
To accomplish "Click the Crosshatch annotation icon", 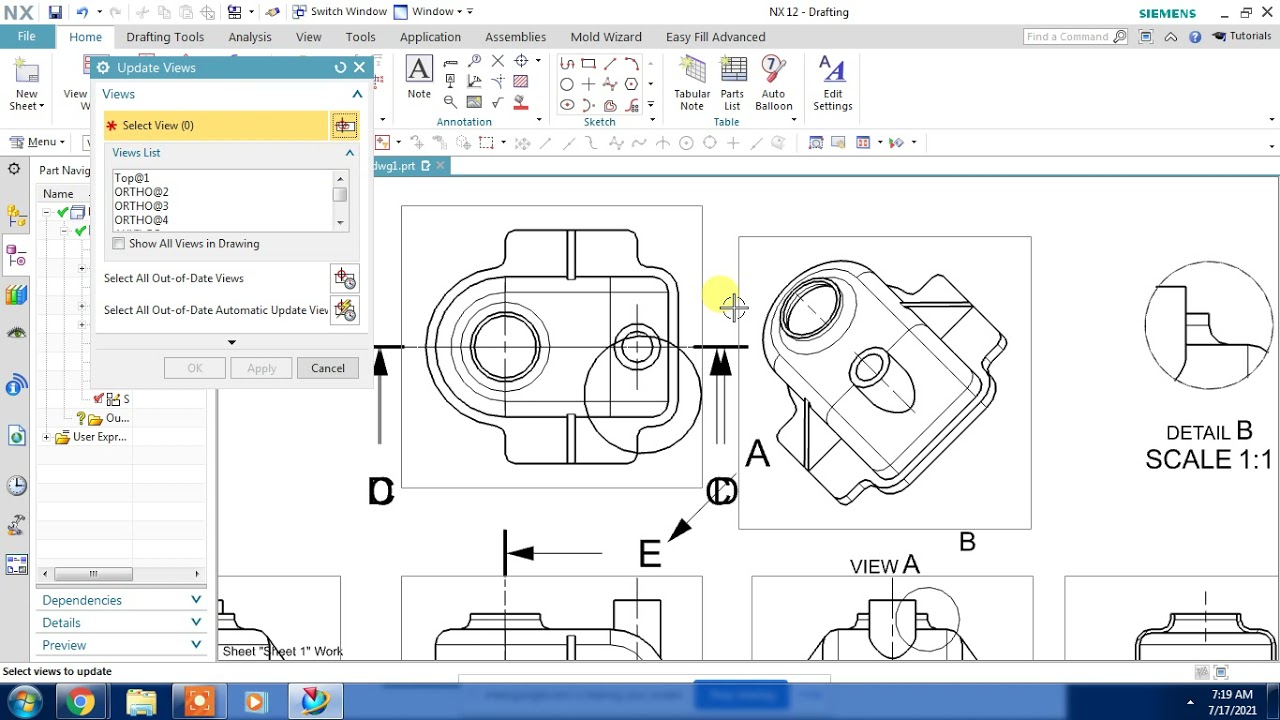I will [520, 82].
